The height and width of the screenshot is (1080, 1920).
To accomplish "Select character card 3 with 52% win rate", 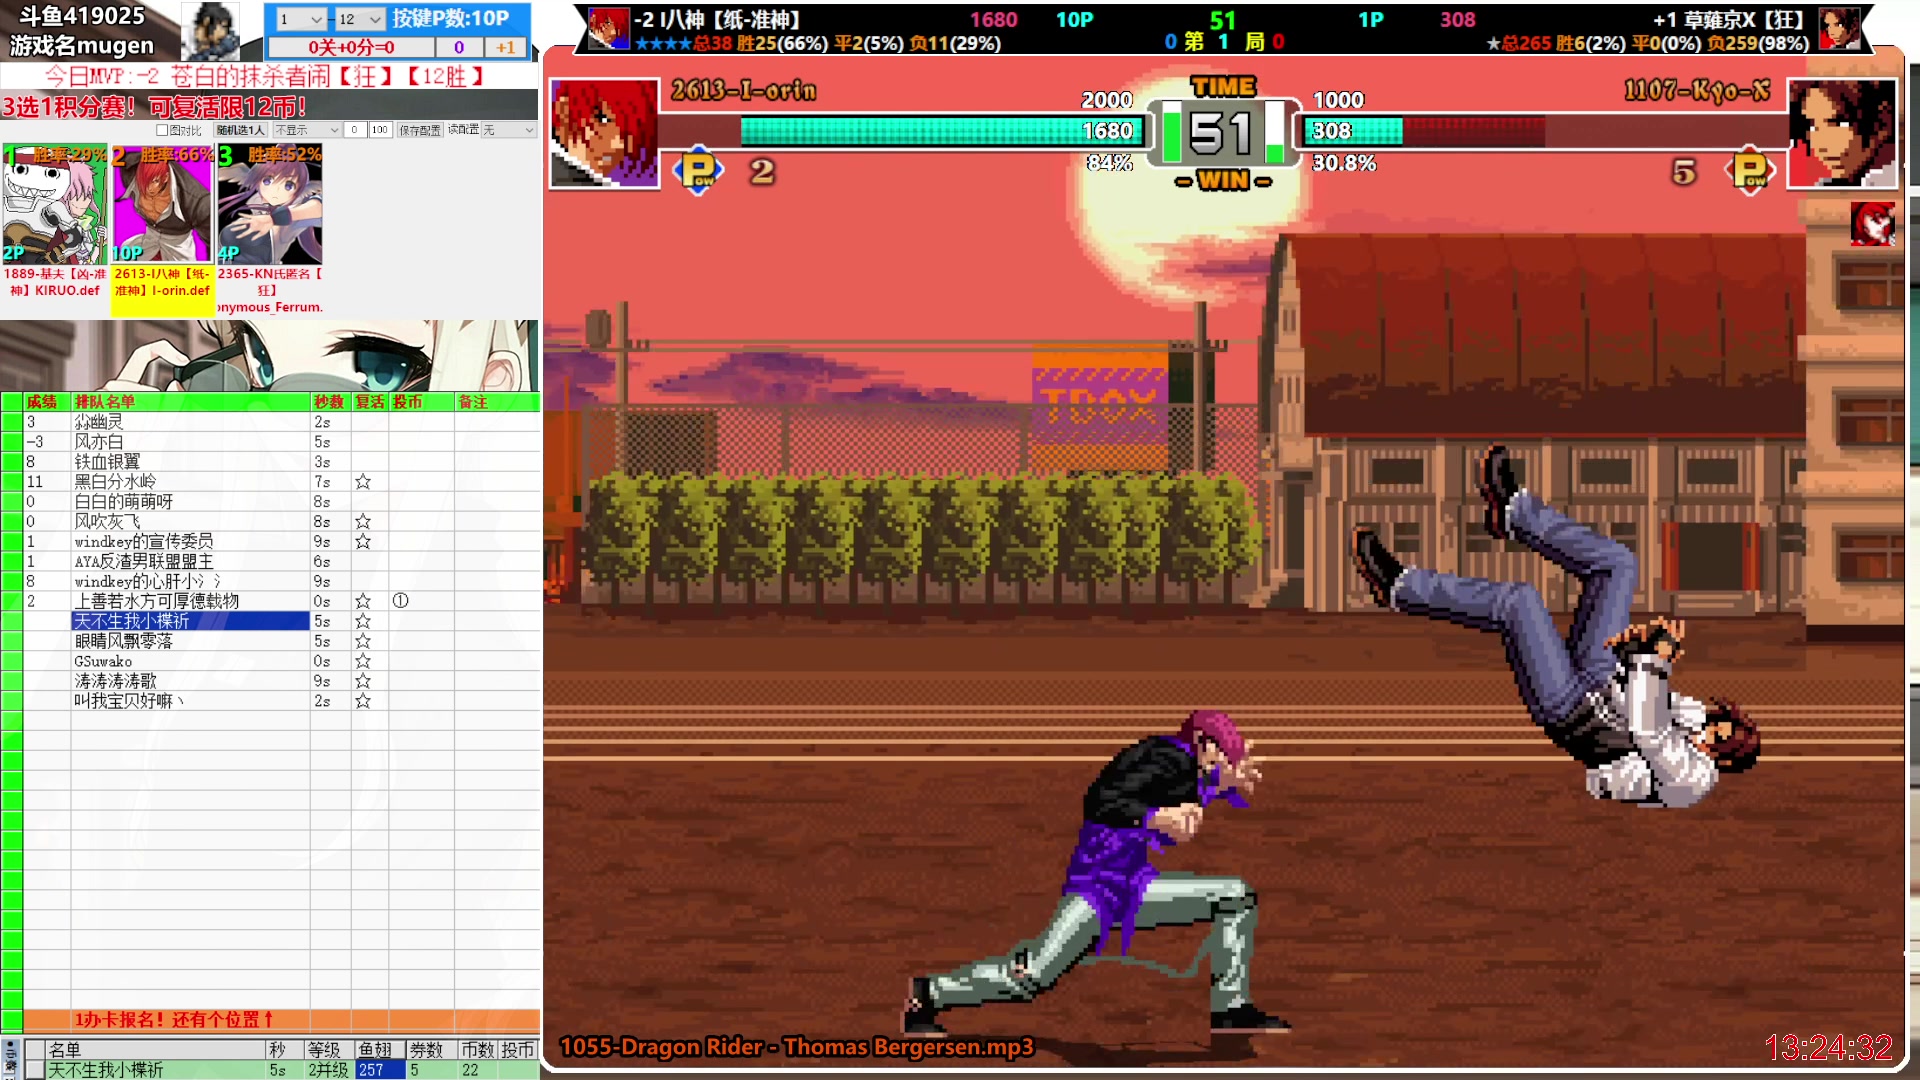I will 270,205.
